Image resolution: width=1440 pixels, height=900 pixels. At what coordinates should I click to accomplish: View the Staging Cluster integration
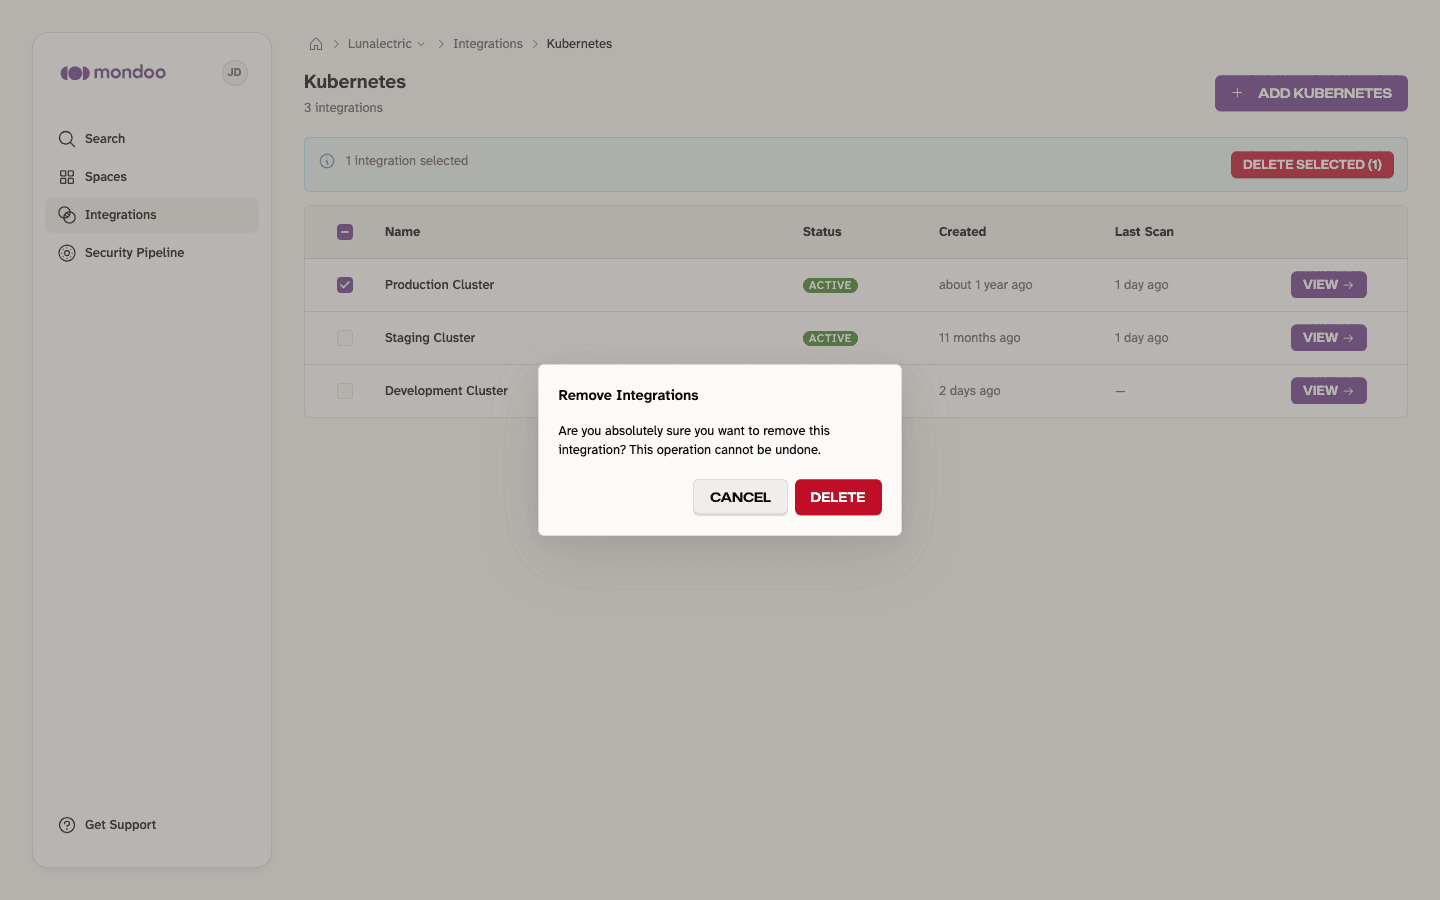1328,338
